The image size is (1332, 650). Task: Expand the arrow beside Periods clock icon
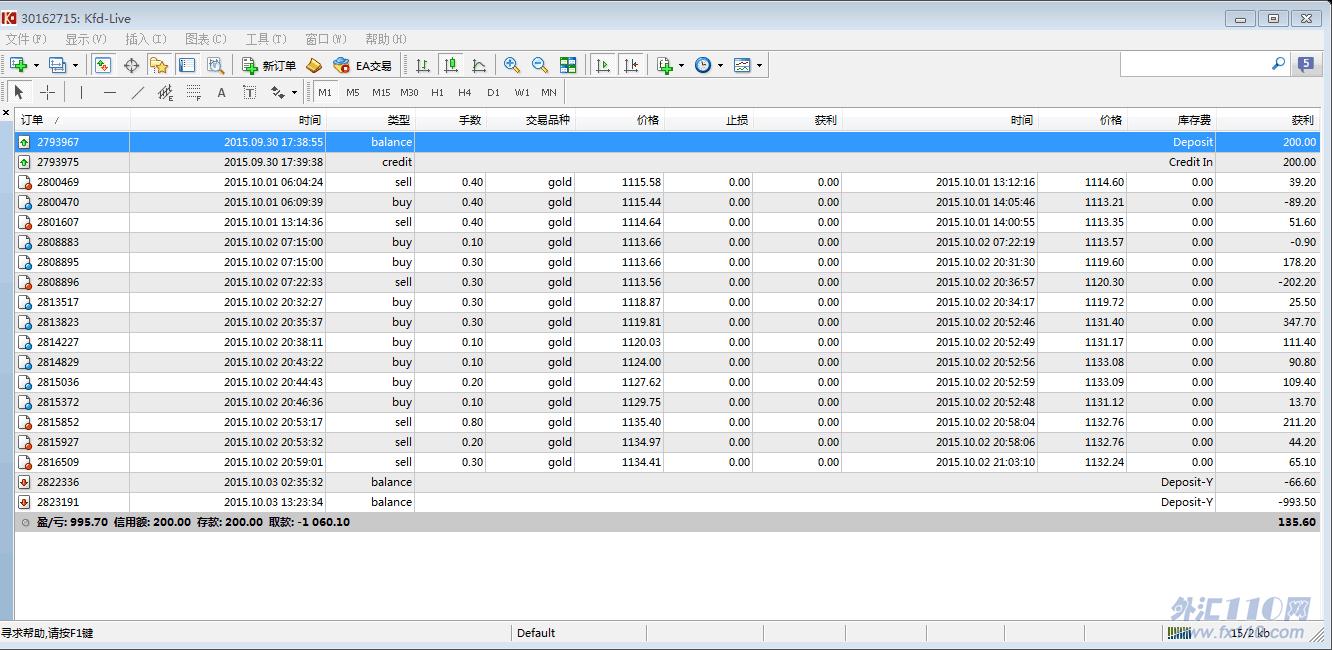(x=720, y=65)
